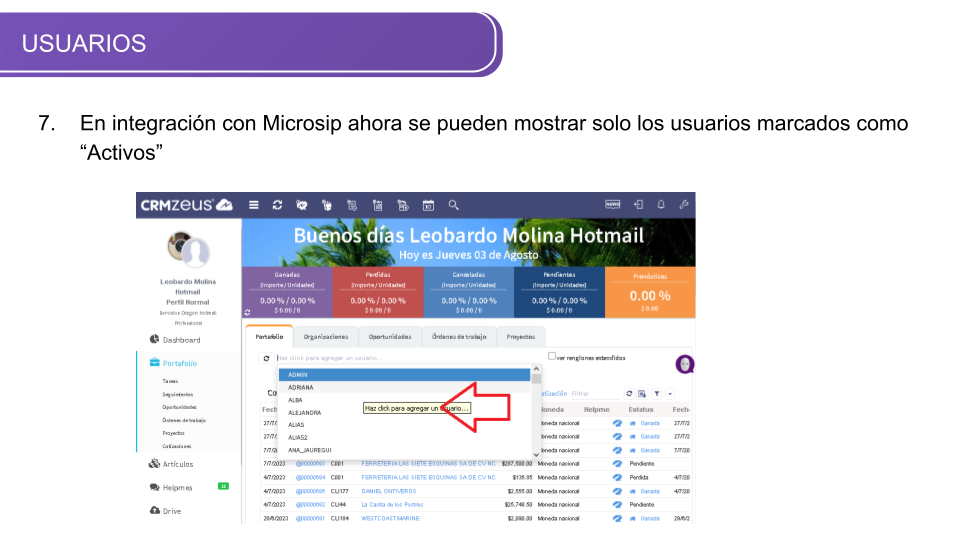Image resolution: width=960 pixels, height=540 pixels.
Task: Open the small caret dropdown beside filter
Action: point(670,394)
